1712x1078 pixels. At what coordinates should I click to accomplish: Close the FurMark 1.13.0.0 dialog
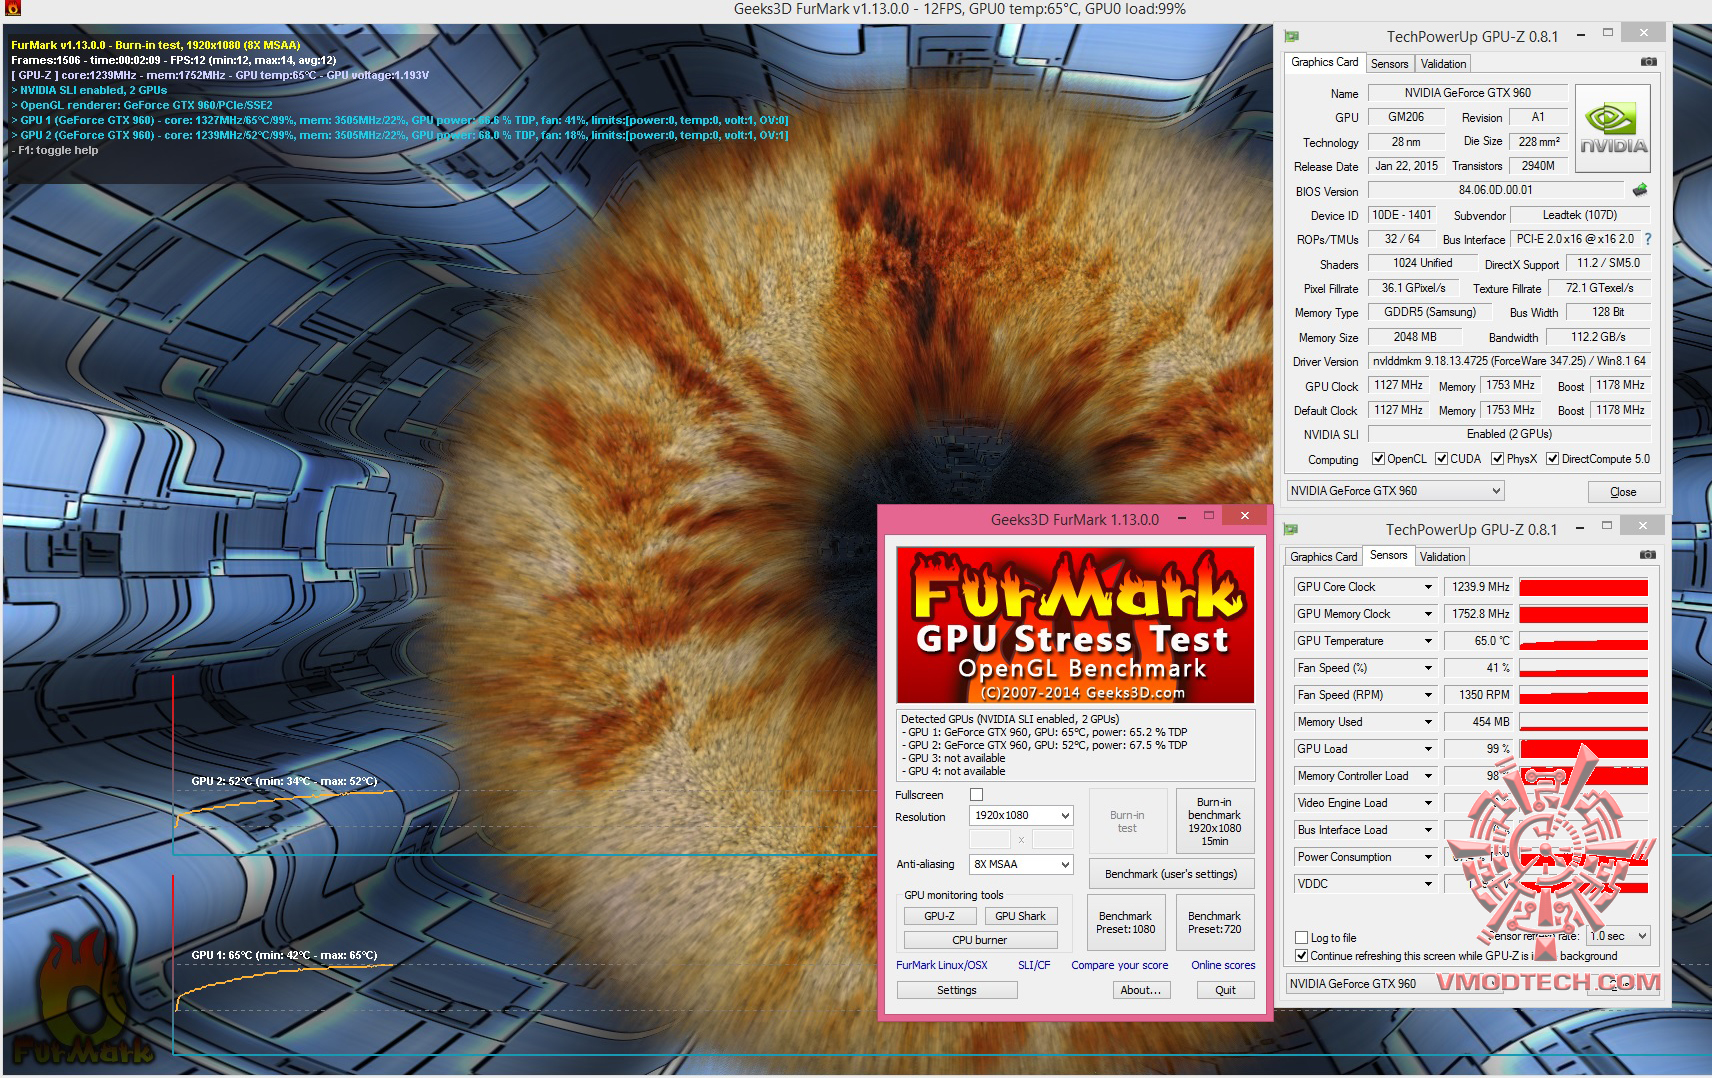pyautogui.click(x=1244, y=516)
